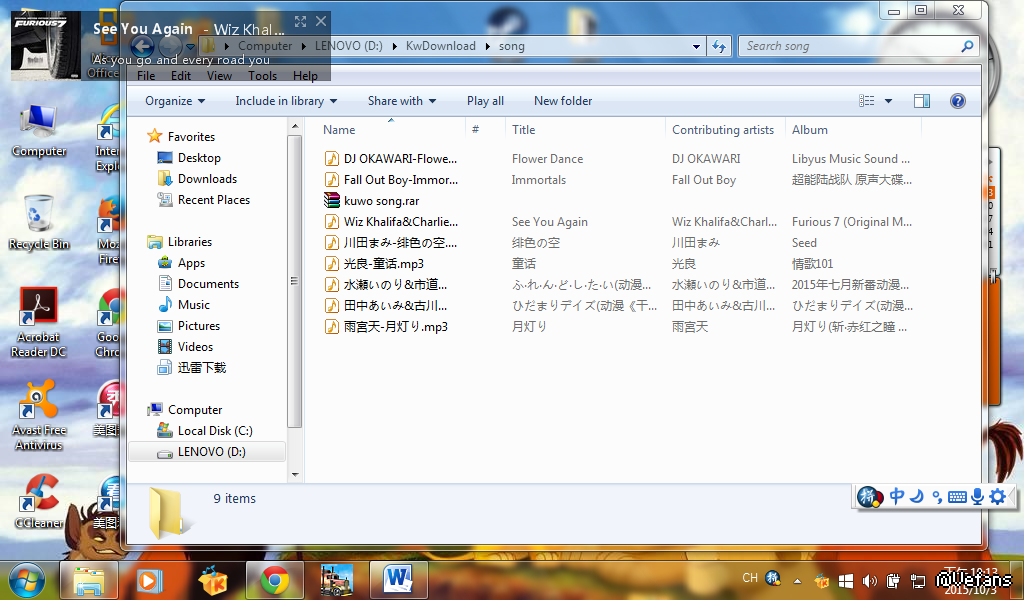Click the IME microphone voice input icon
This screenshot has height=600, width=1024.
tap(977, 496)
